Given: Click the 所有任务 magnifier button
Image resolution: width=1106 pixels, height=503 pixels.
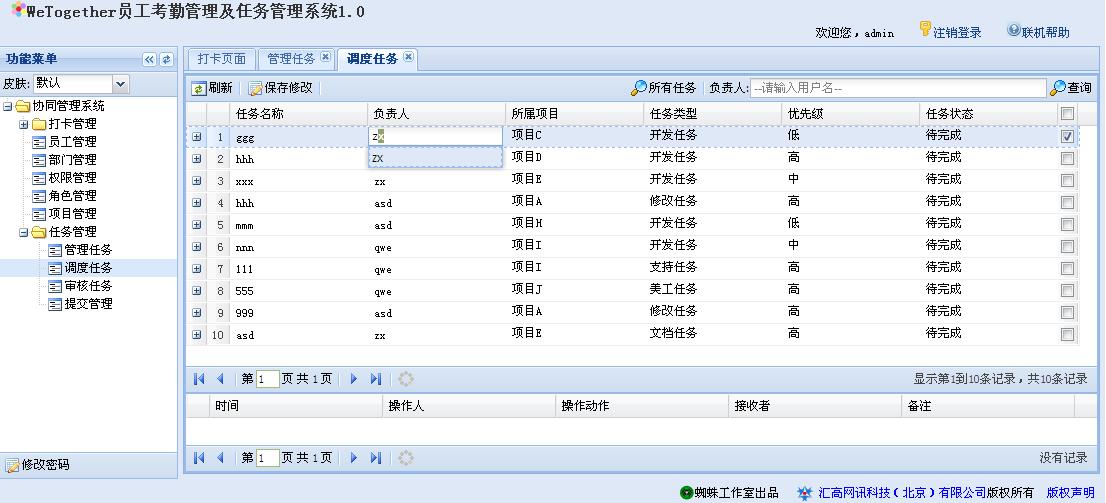Looking at the screenshot, I should (x=664, y=88).
